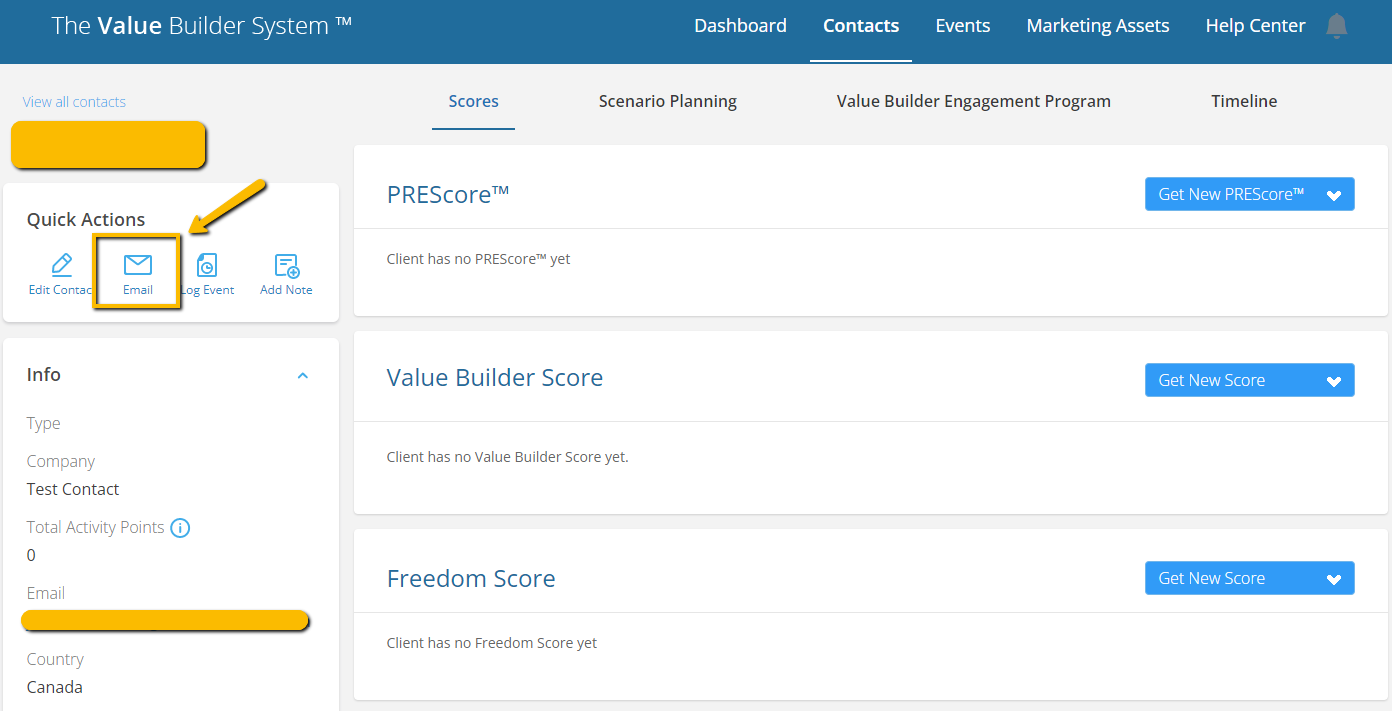The image size is (1392, 711).
Task: Click the Canada country value
Action: pyautogui.click(x=55, y=687)
